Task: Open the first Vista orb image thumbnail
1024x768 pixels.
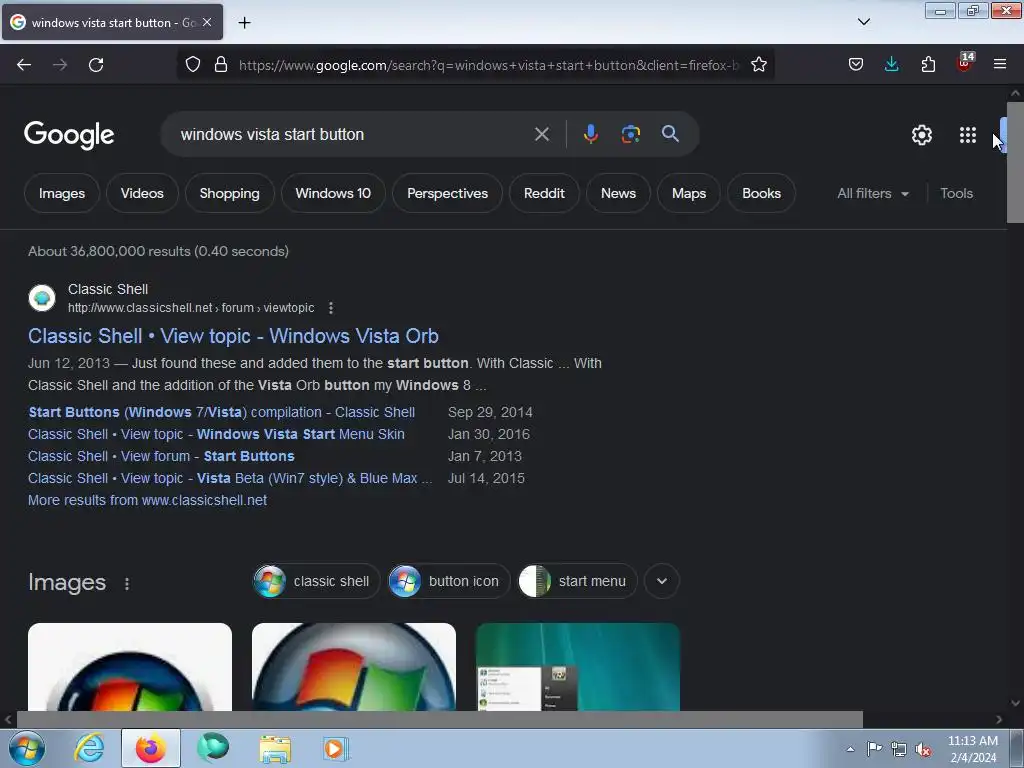Action: tap(130, 667)
